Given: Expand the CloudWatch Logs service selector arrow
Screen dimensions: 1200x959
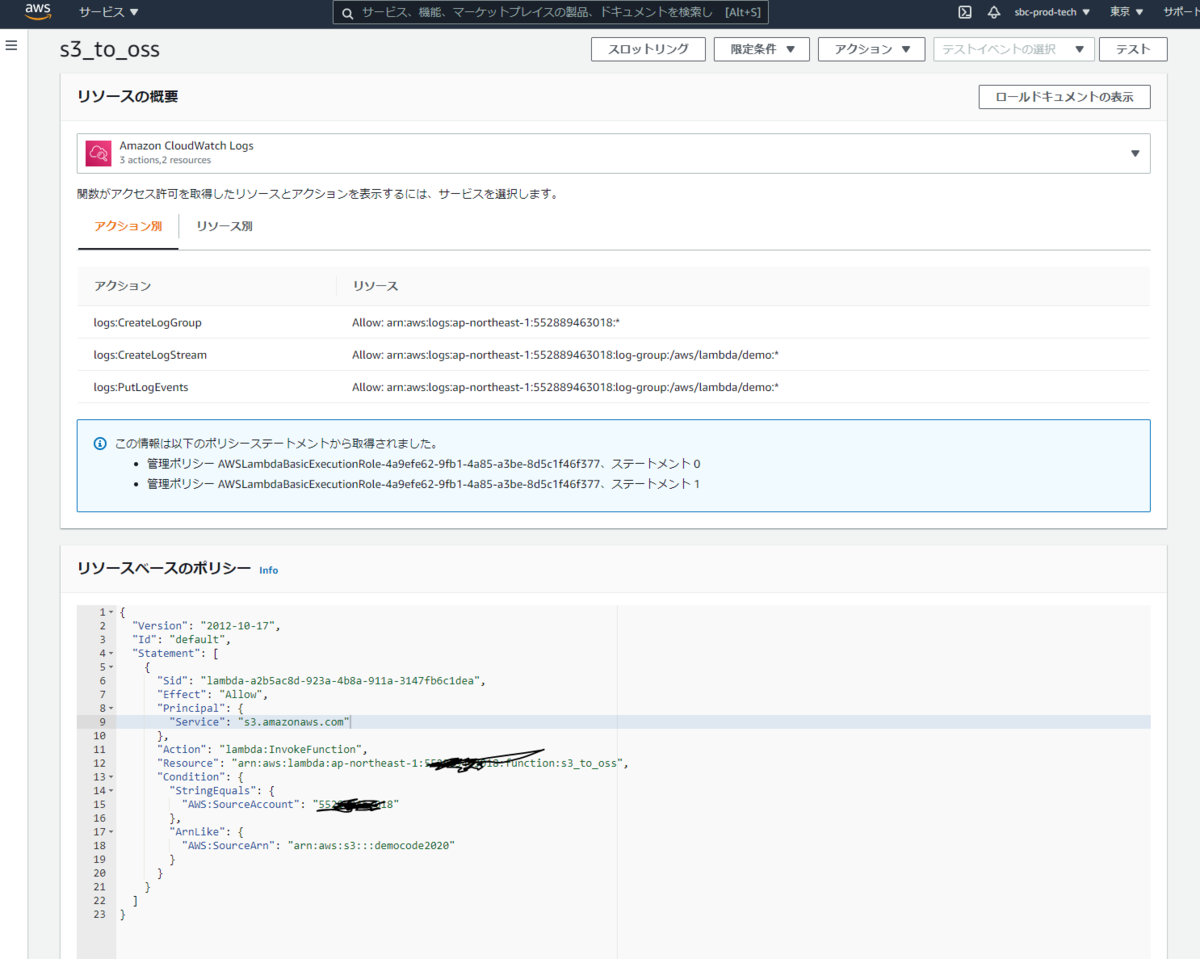Looking at the screenshot, I should pyautogui.click(x=1135, y=153).
